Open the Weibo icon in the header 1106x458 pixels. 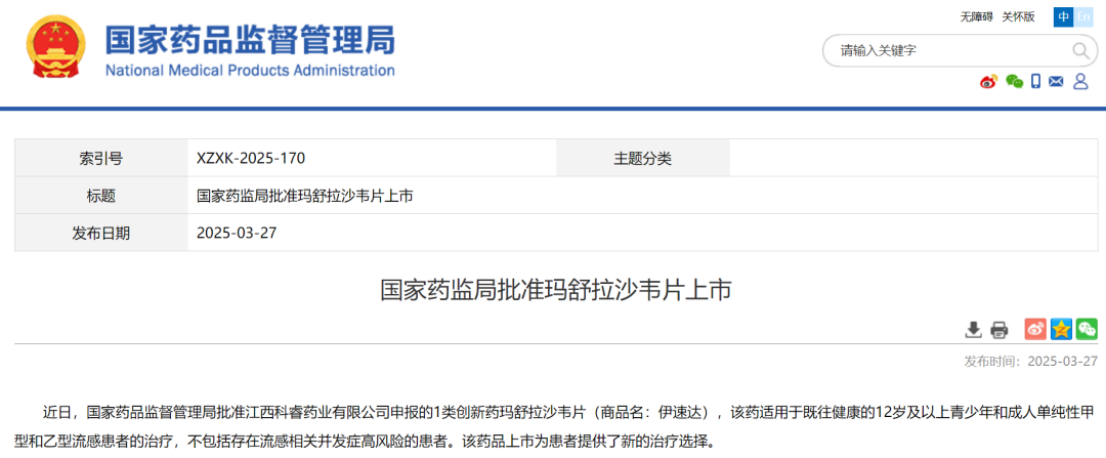pyautogui.click(x=988, y=82)
